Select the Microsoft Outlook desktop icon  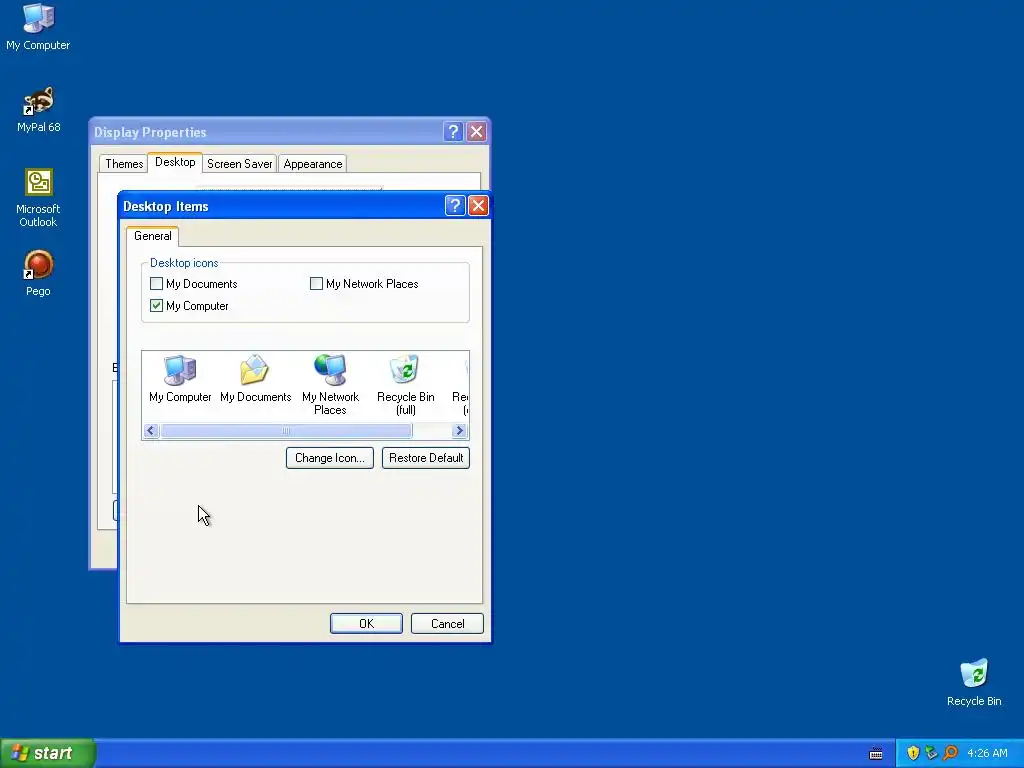coord(38,198)
